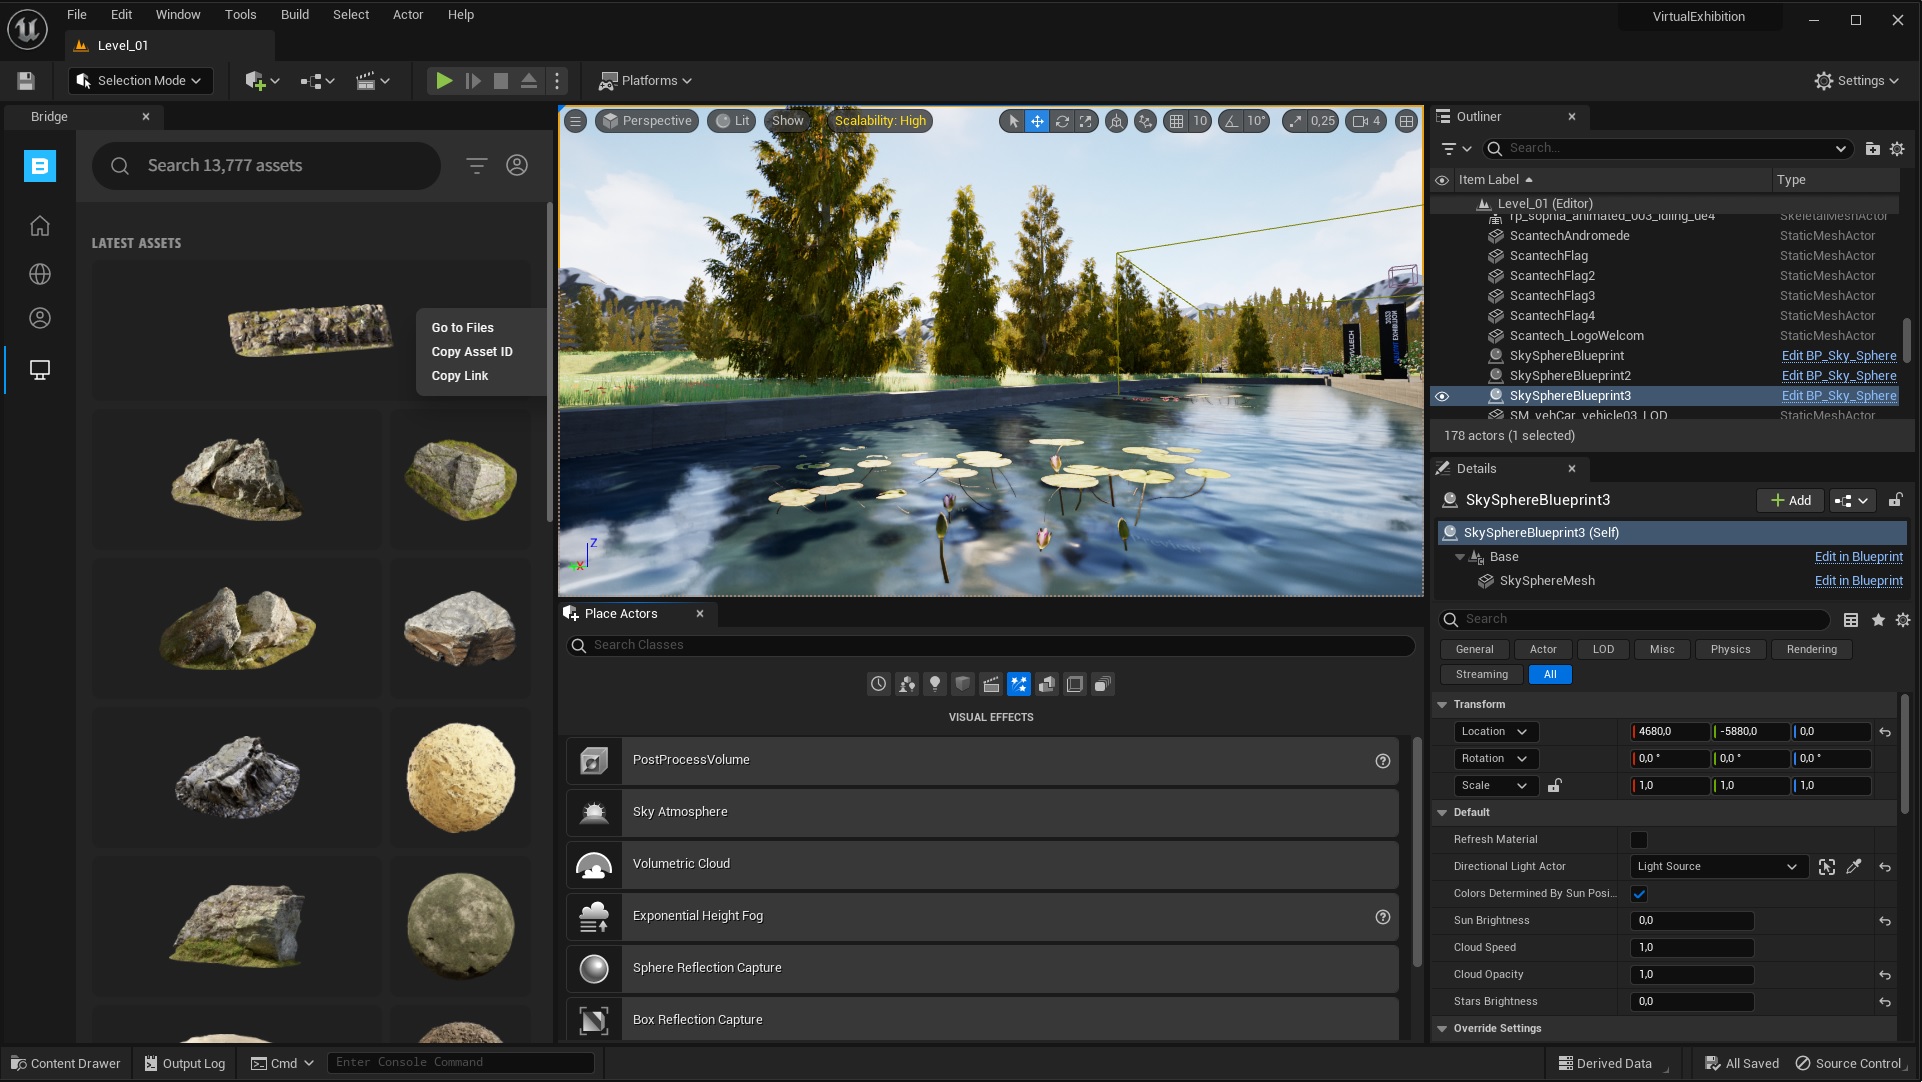Switch to the Level_01 tab

pyautogui.click(x=128, y=45)
